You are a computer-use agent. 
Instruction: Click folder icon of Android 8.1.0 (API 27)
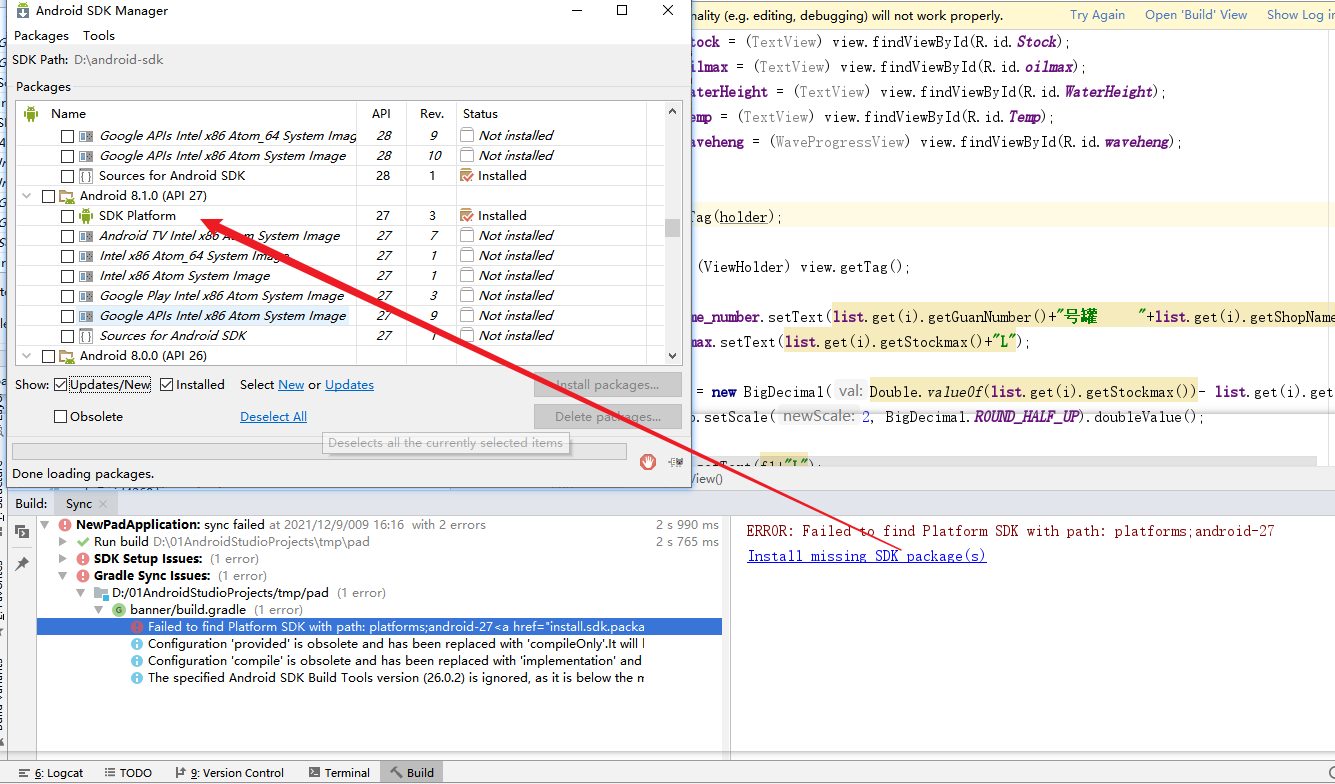[67, 196]
